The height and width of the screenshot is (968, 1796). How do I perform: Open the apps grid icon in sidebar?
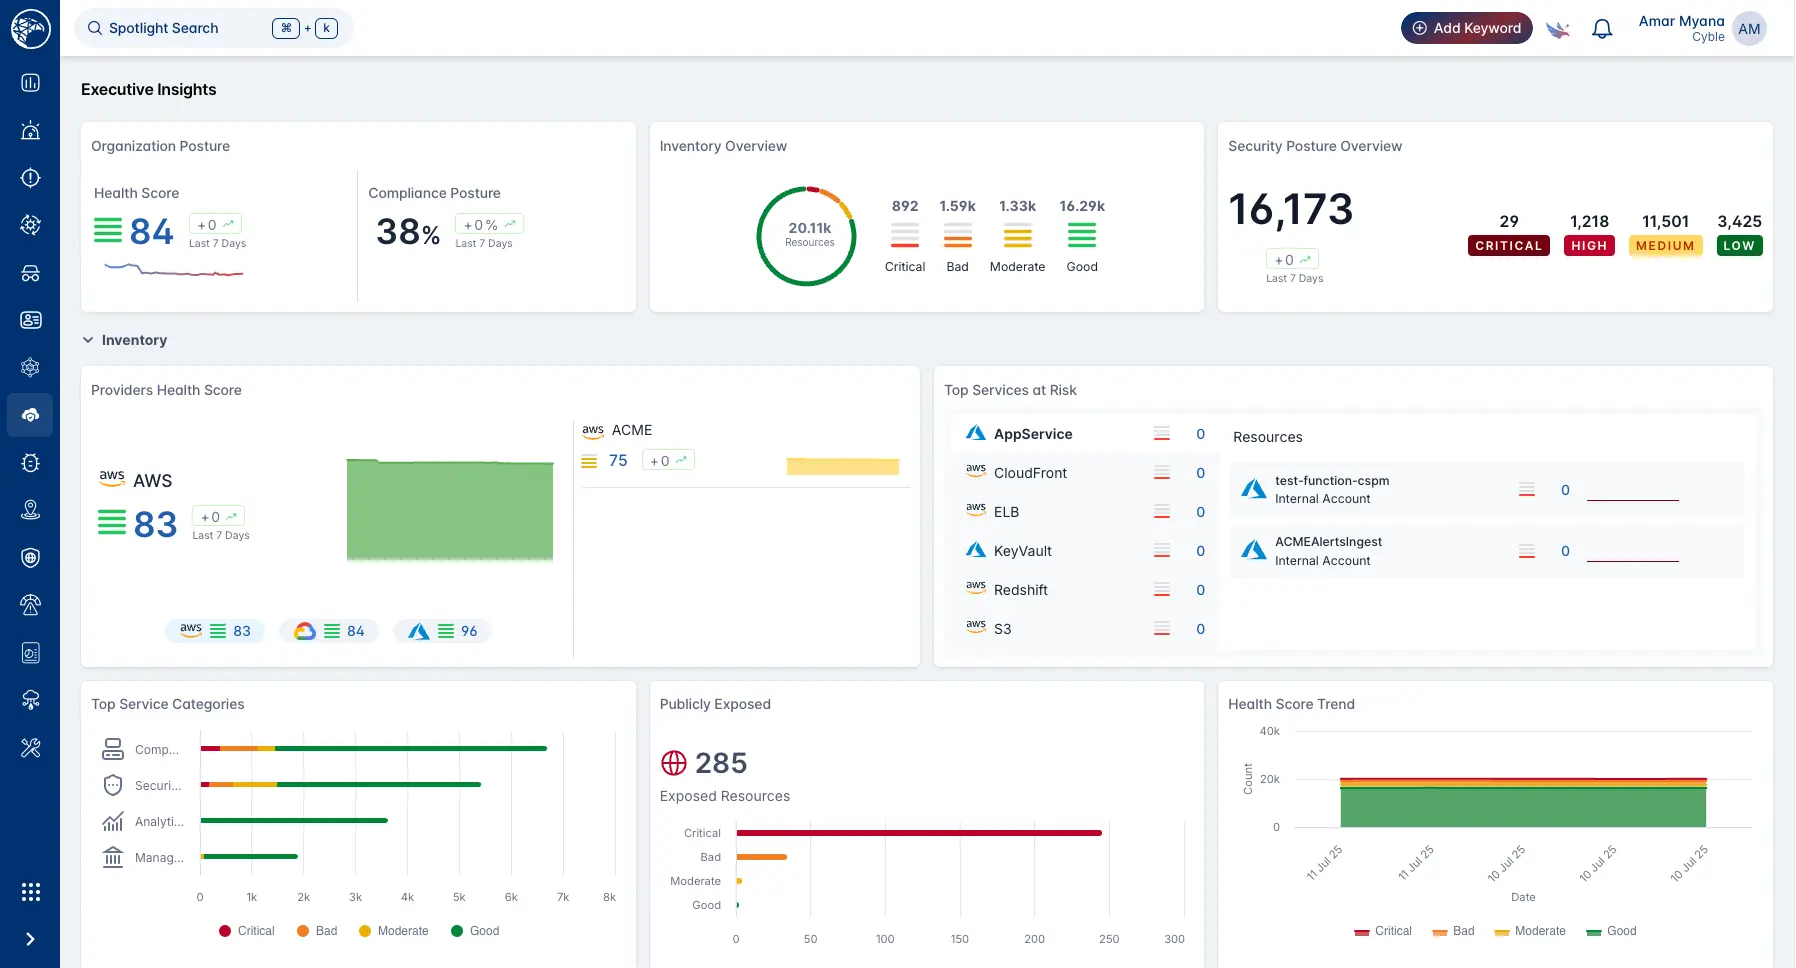click(30, 892)
